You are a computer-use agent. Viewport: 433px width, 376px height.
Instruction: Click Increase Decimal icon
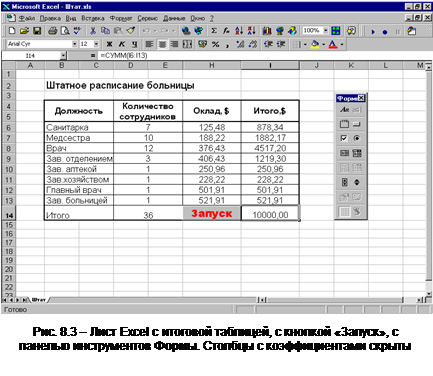240,44
